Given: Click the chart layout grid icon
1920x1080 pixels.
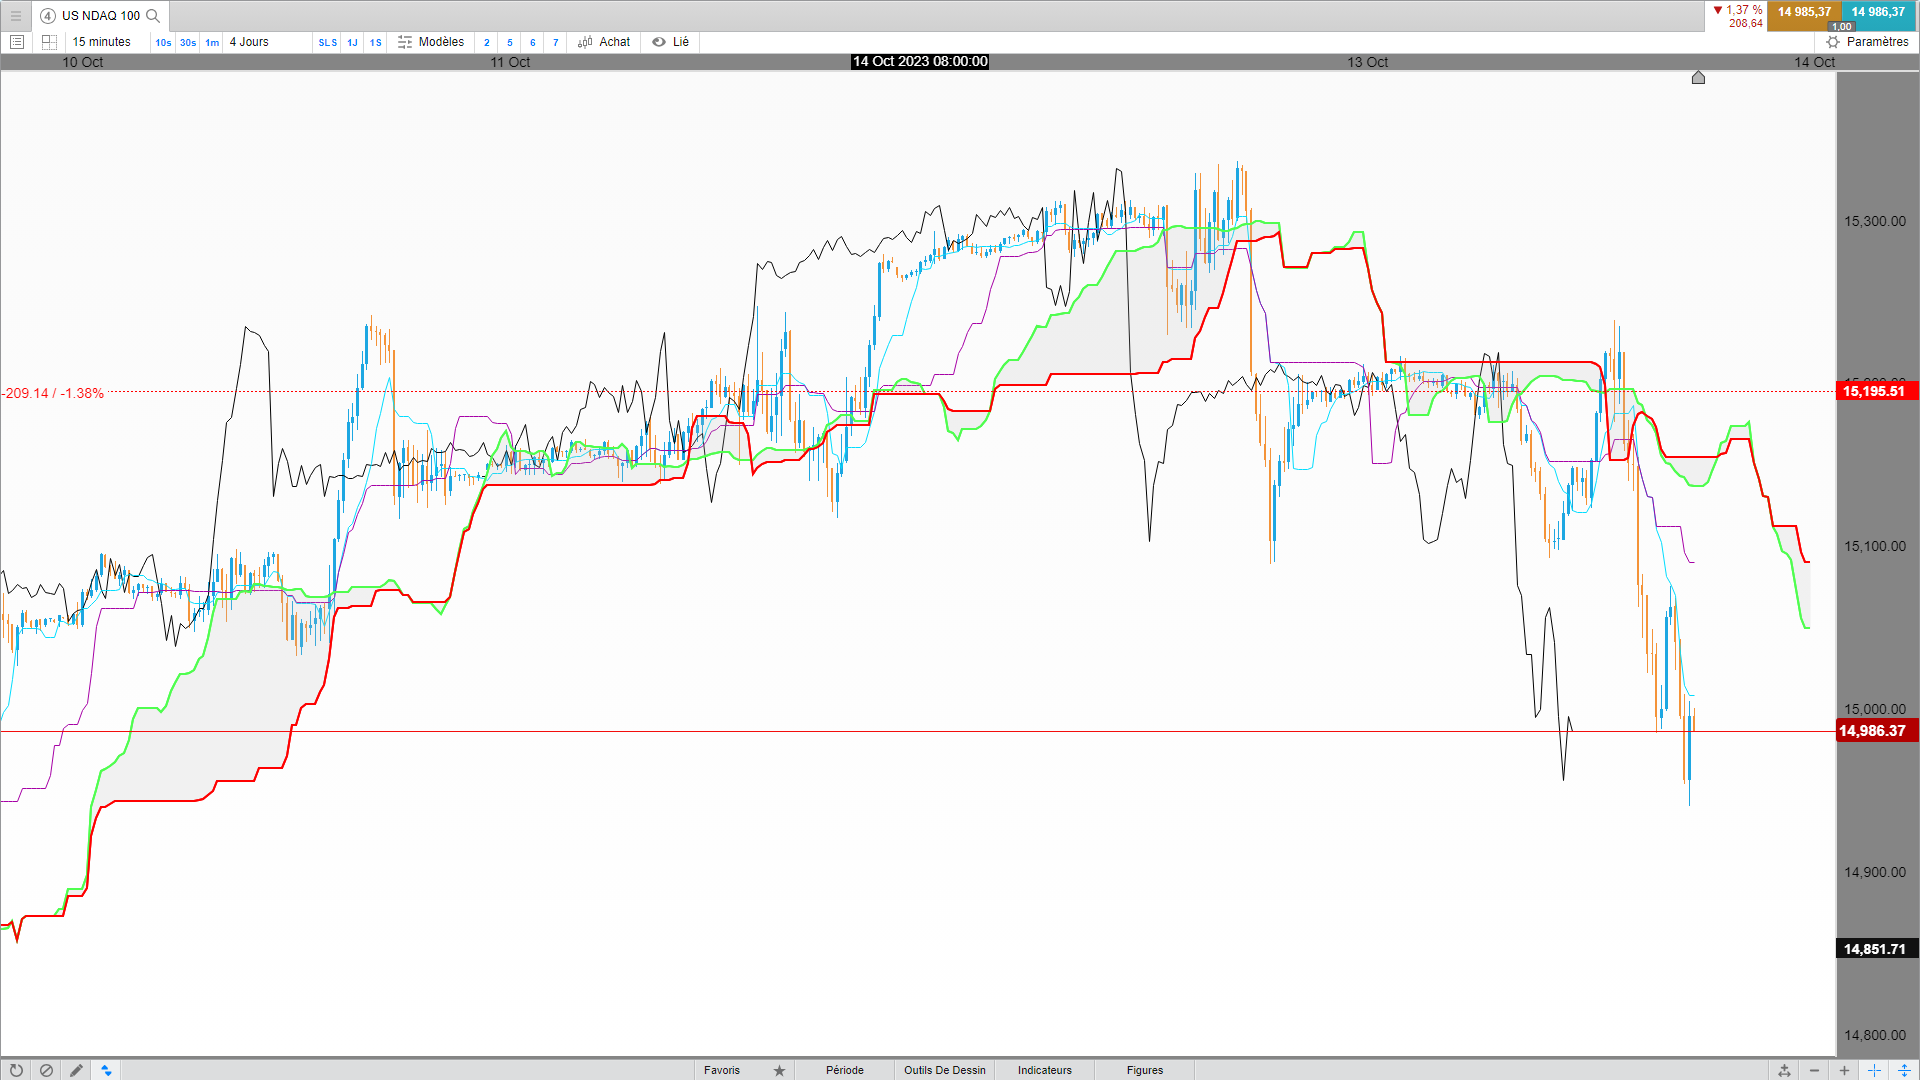Looking at the screenshot, I should click(49, 42).
